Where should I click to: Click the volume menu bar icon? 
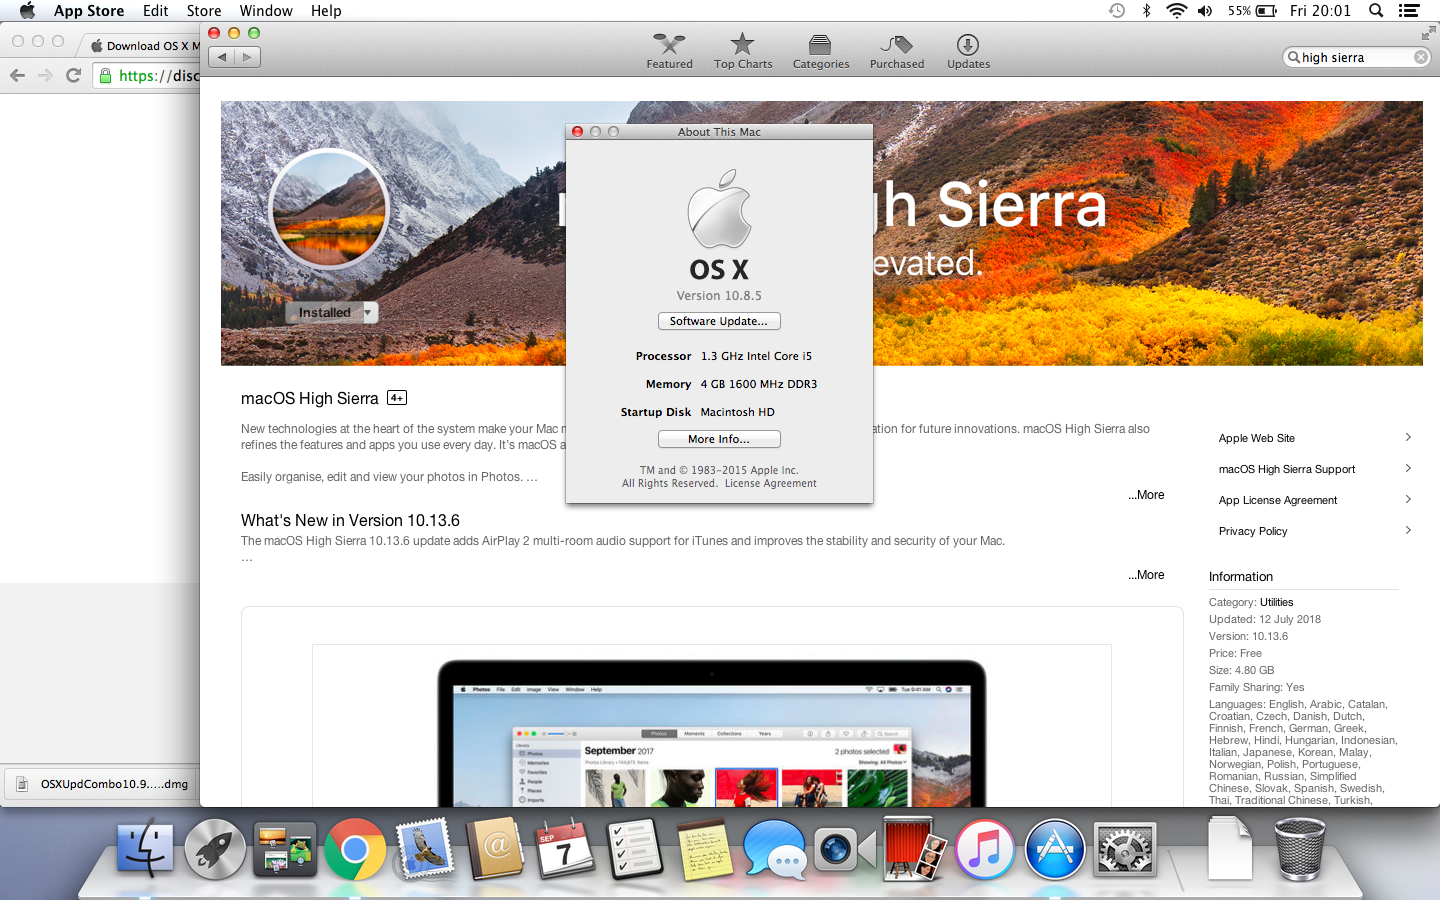click(1205, 11)
